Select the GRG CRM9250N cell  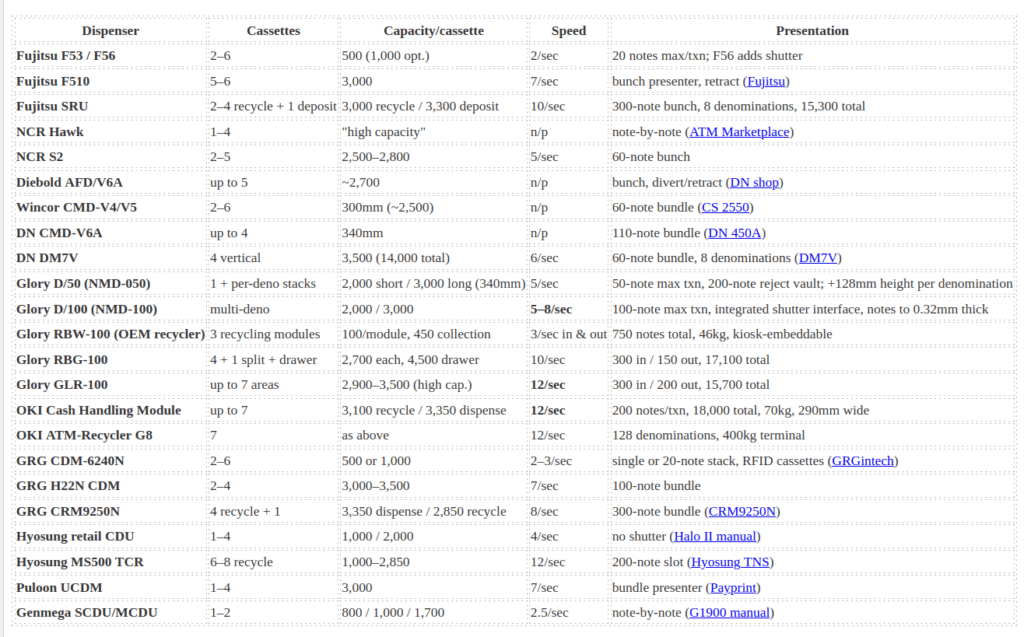point(110,512)
